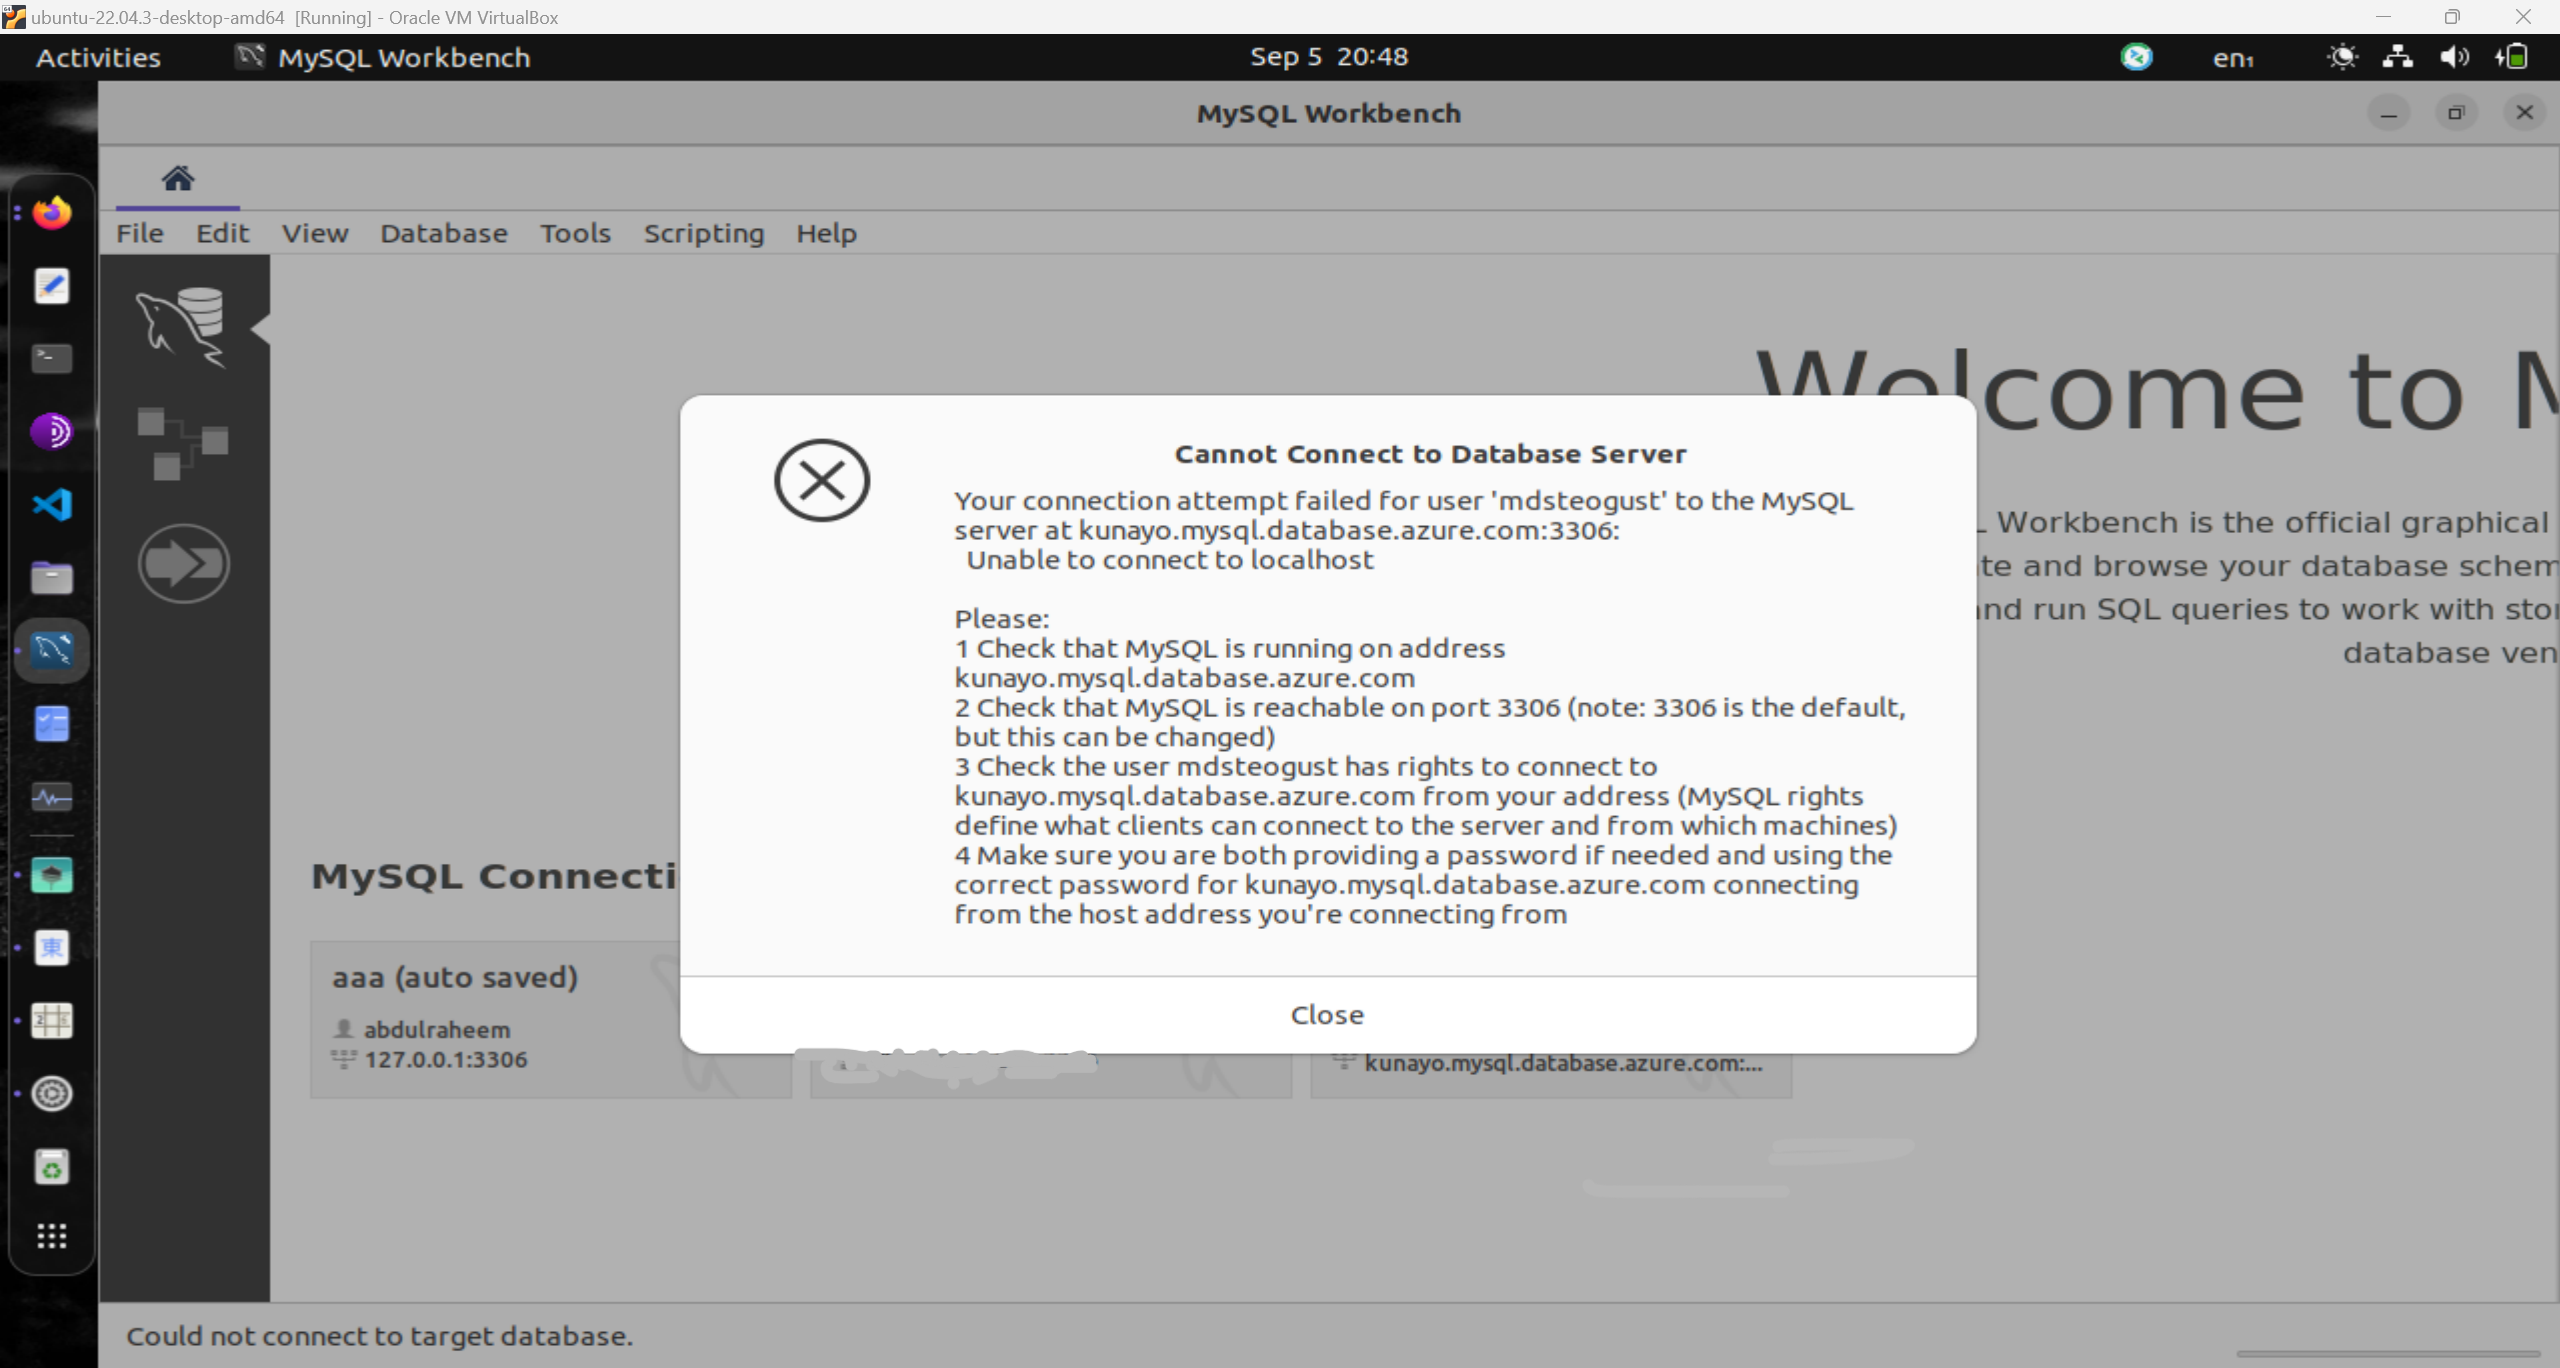Open Terminal from the dock
This screenshot has height=1368, width=2560.
52,359
